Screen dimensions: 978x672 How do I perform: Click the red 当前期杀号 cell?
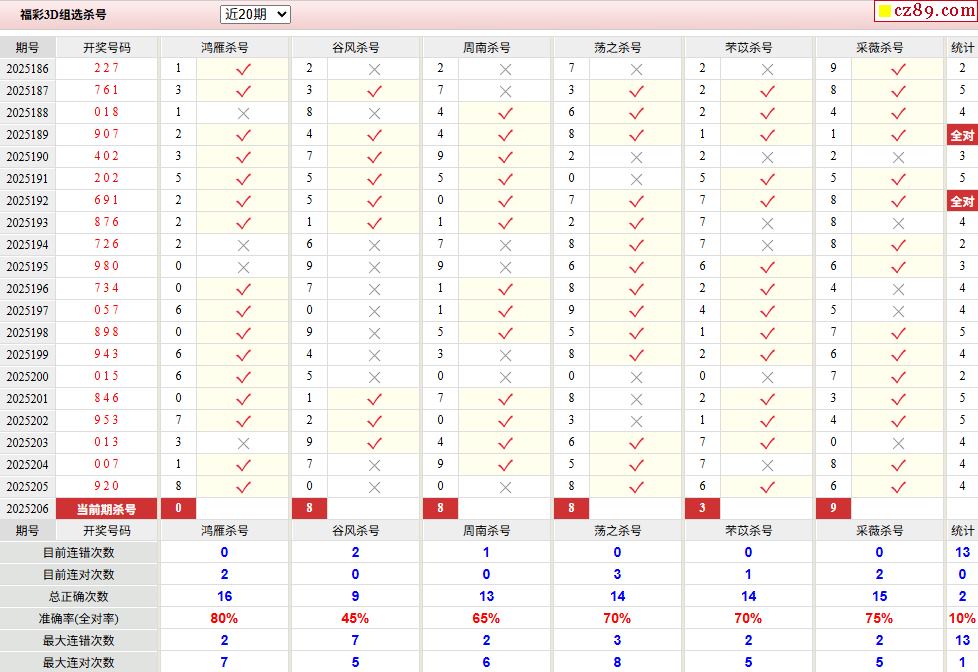107,509
